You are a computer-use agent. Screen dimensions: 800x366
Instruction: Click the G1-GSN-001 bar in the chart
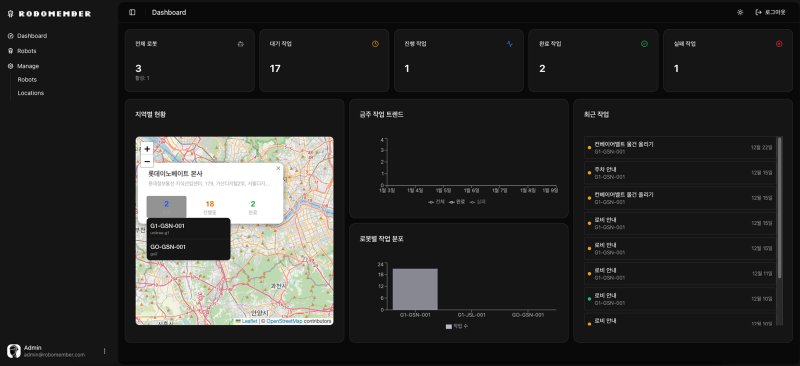(415, 289)
